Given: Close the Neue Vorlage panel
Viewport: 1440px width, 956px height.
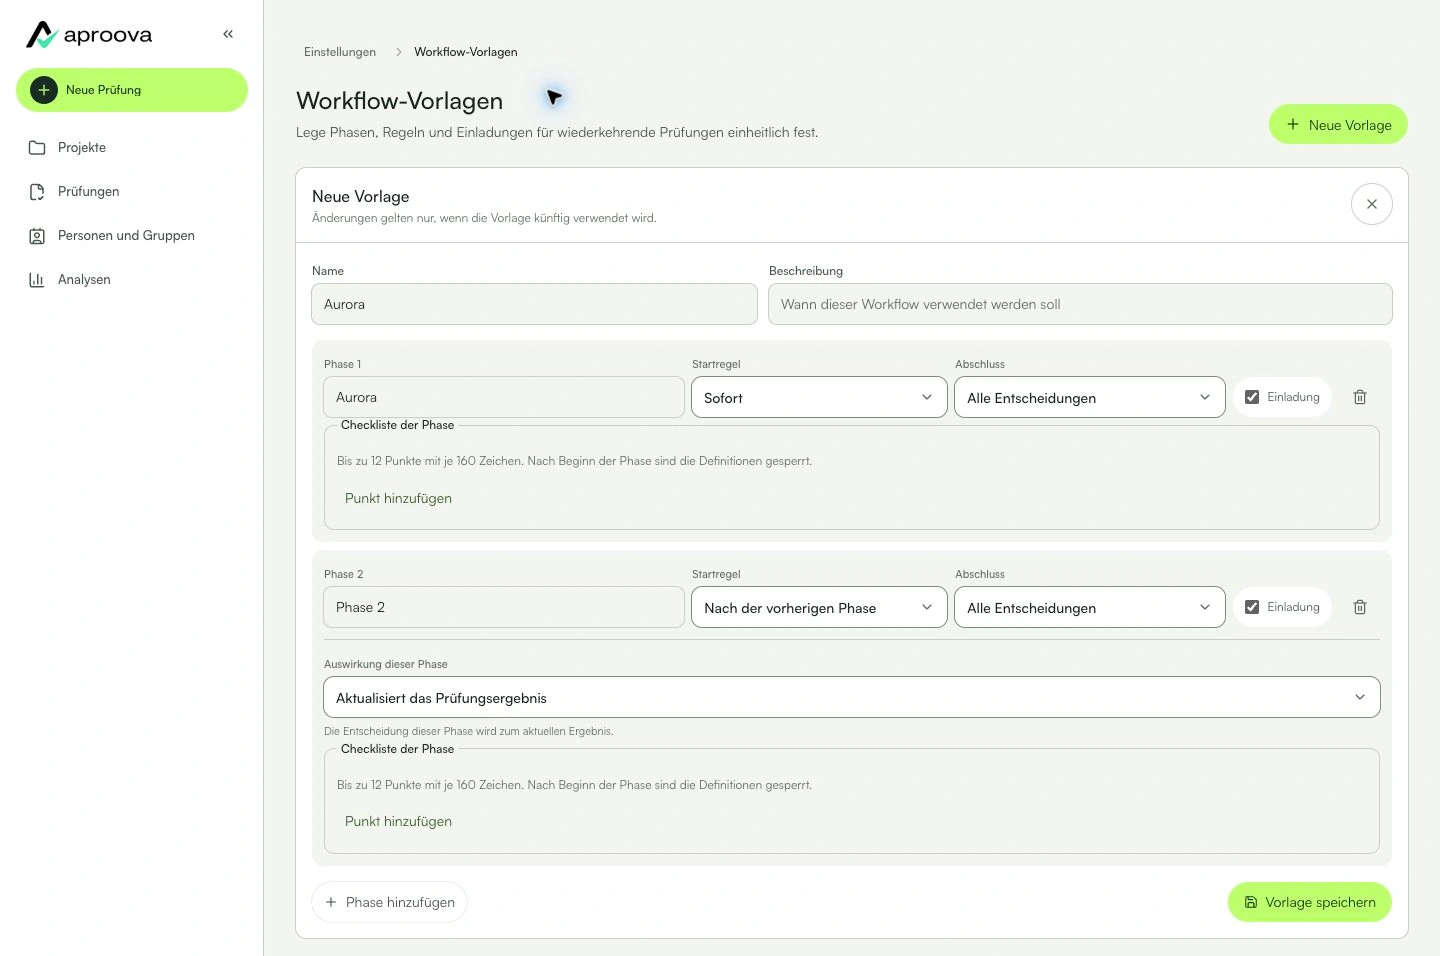Looking at the screenshot, I should [x=1372, y=204].
